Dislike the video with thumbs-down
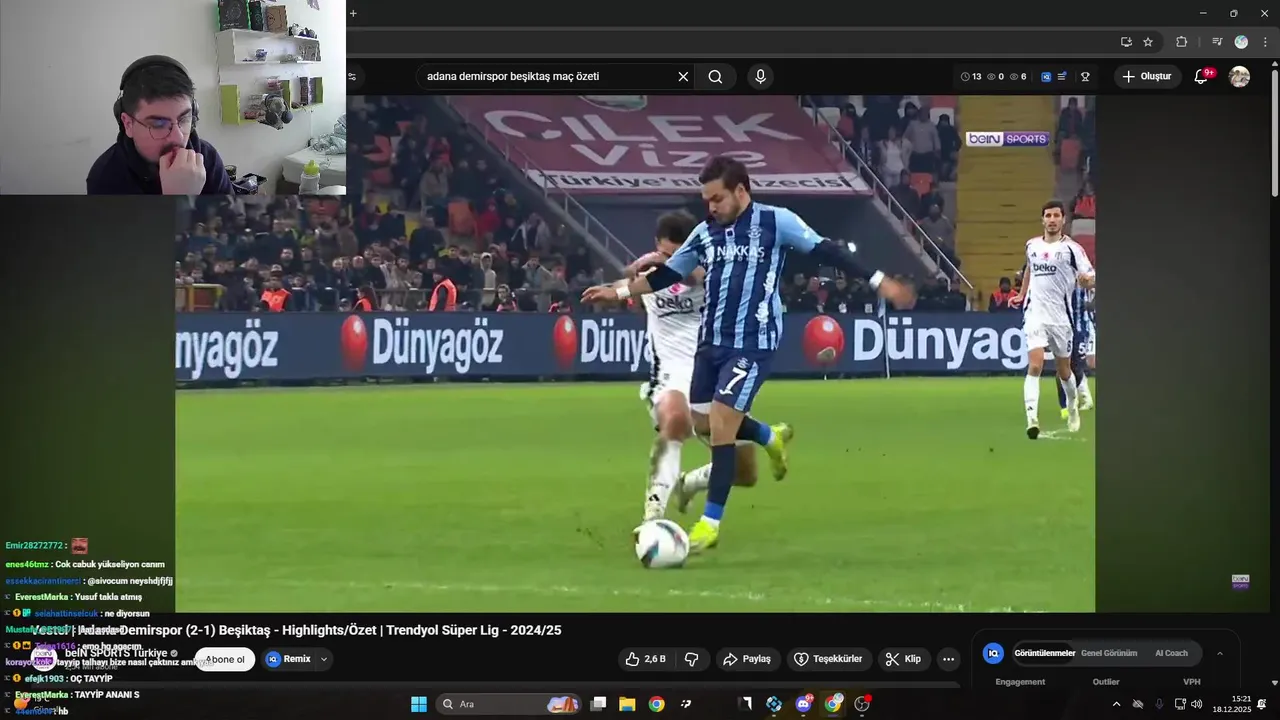 click(x=691, y=659)
